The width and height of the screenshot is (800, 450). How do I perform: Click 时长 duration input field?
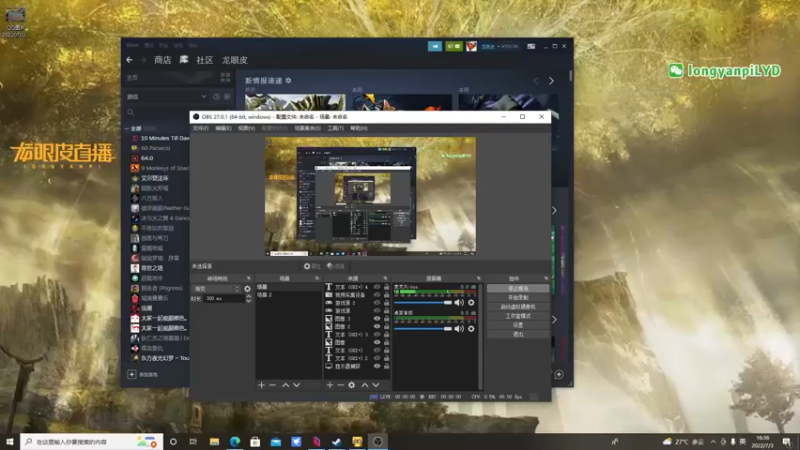(x=223, y=298)
